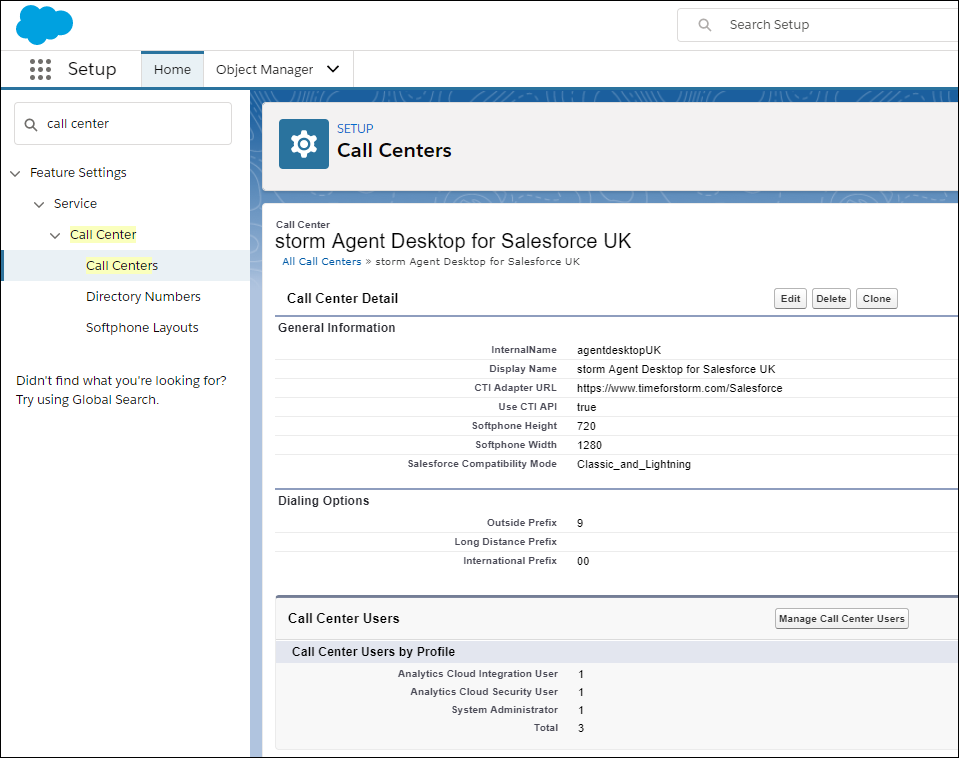Click the Softphone Height value 720
The height and width of the screenshot is (758, 959).
click(x=586, y=426)
